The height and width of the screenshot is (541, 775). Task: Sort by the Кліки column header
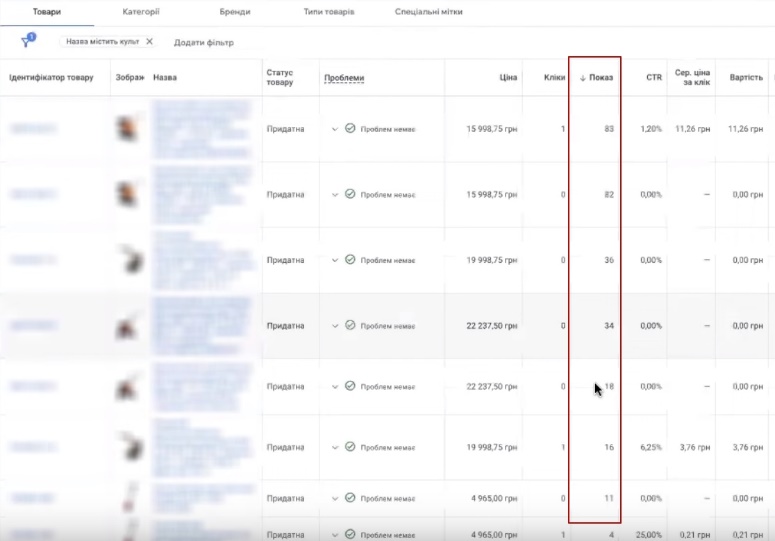[x=554, y=78]
